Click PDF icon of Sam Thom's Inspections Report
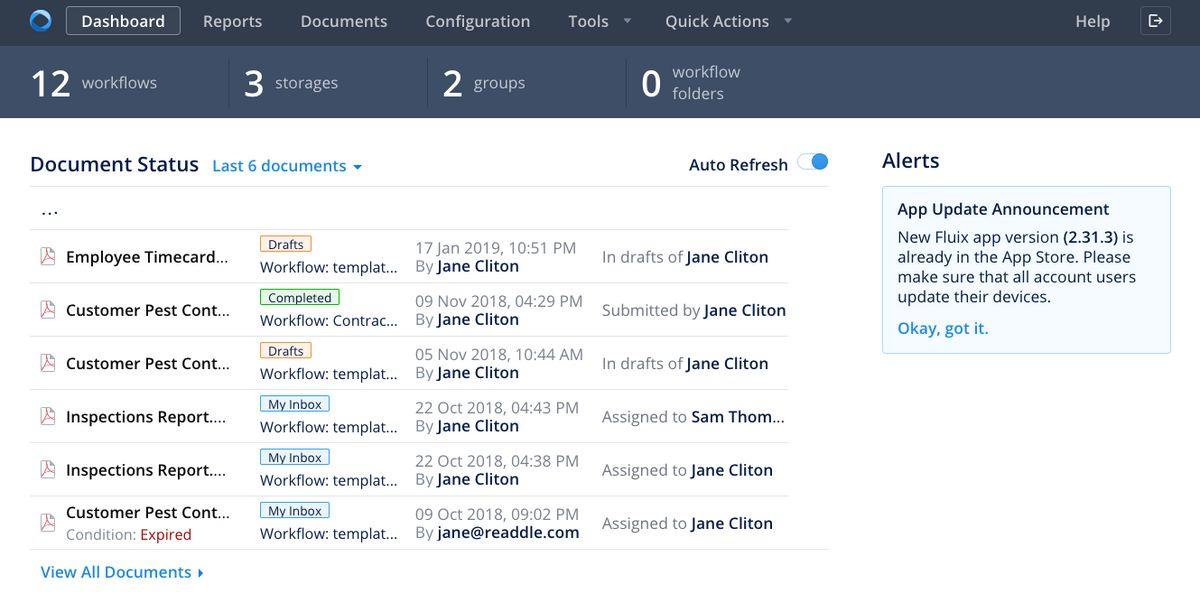This screenshot has height=592, width=1200. (x=47, y=416)
